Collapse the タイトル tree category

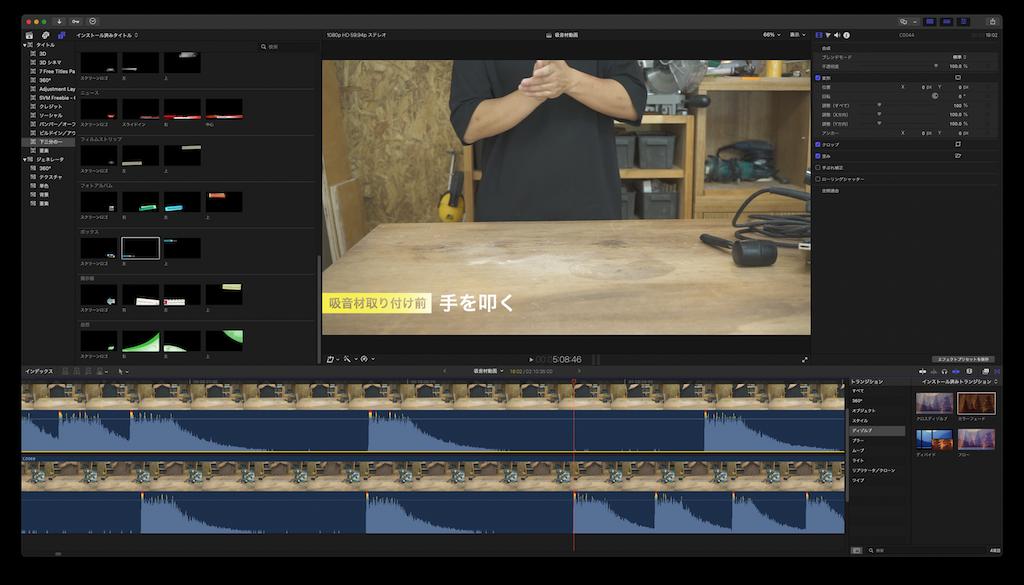(25, 45)
